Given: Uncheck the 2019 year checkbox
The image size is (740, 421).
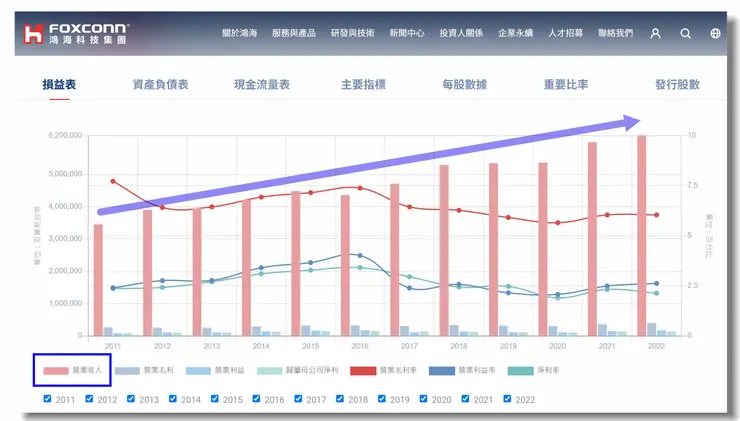Looking at the screenshot, I should point(382,399).
